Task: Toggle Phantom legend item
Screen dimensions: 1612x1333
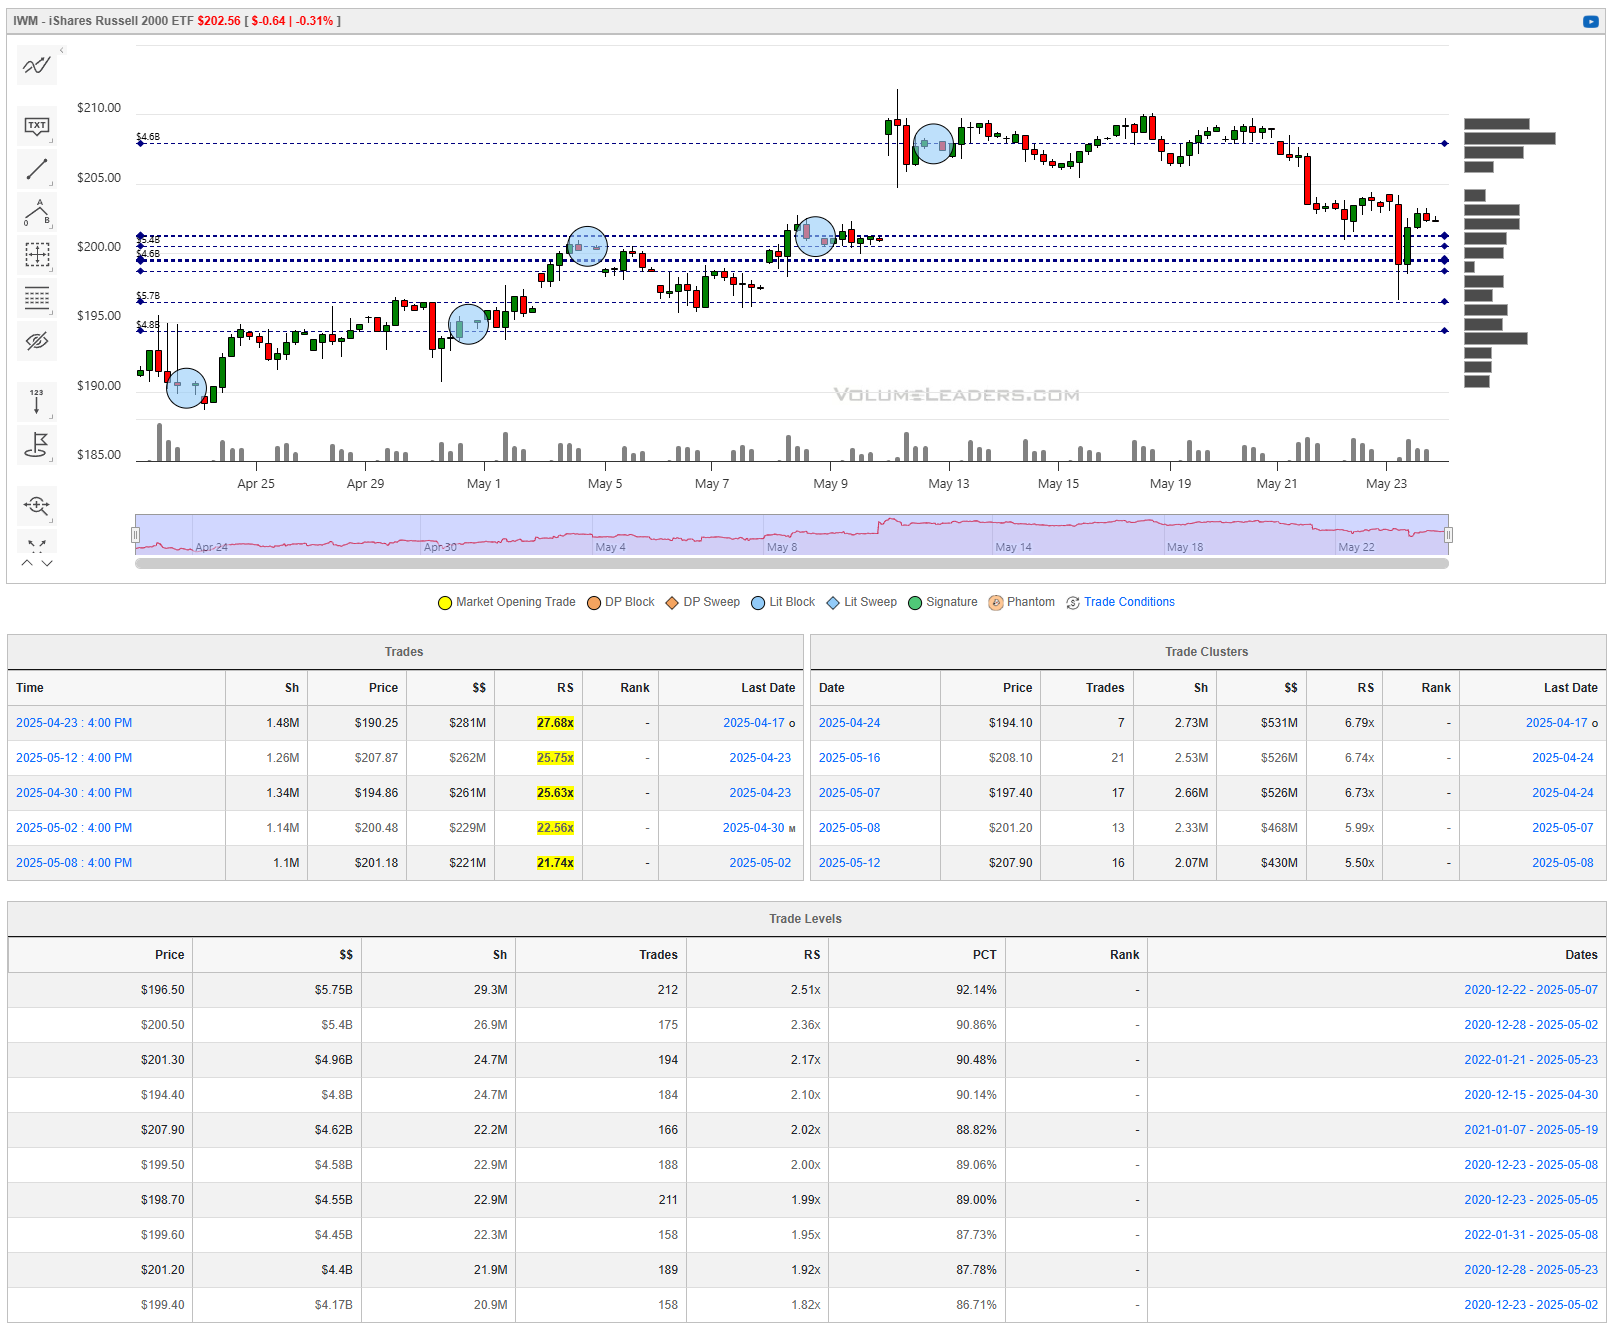Action: pos(1022,602)
